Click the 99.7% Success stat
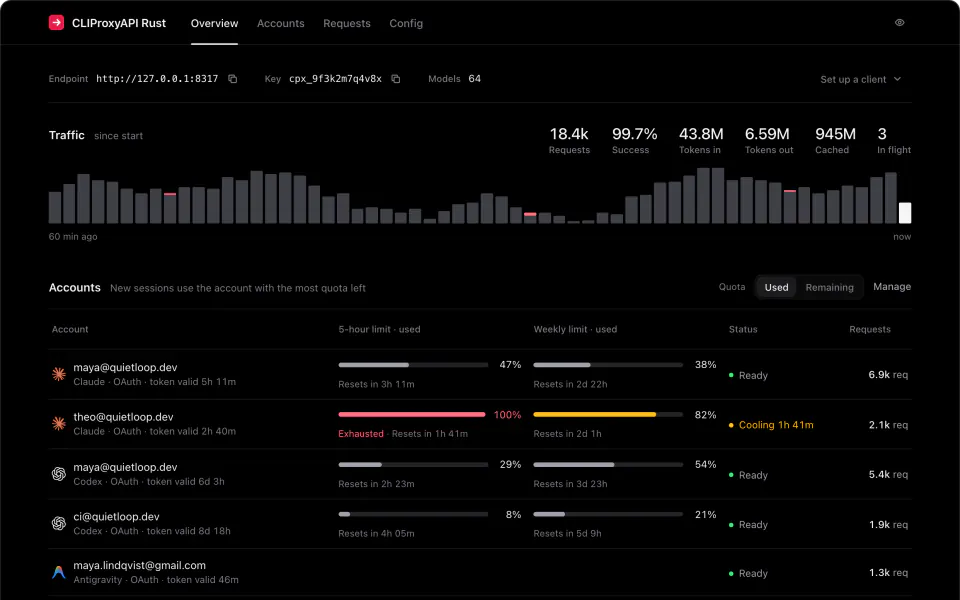 634,140
